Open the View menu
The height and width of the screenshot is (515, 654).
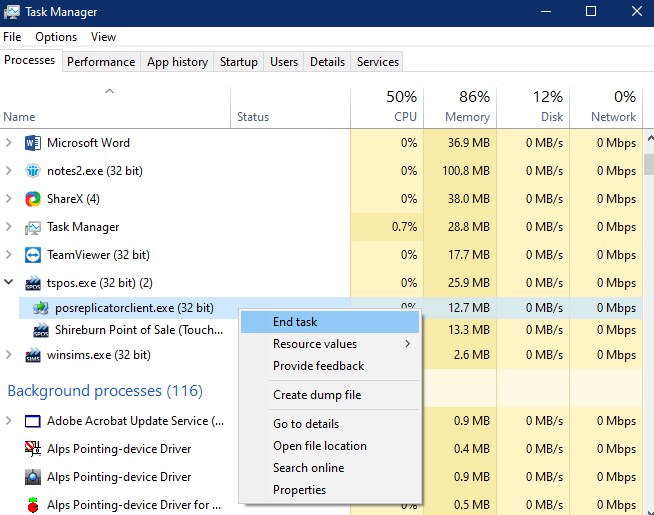[103, 37]
